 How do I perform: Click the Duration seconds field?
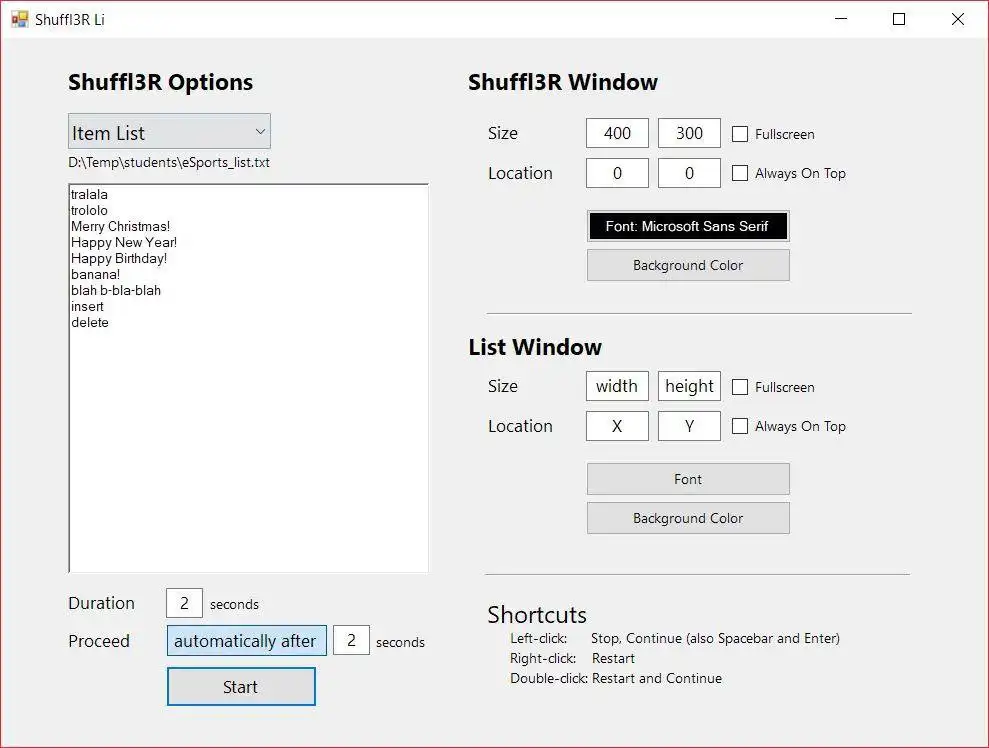point(184,603)
